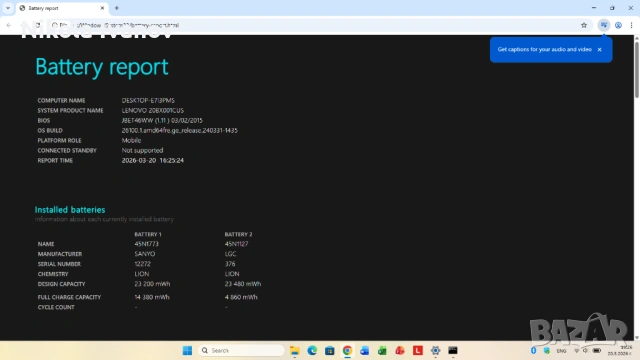Select battery name 45N1127
This screenshot has width=640, height=360.
point(236,244)
